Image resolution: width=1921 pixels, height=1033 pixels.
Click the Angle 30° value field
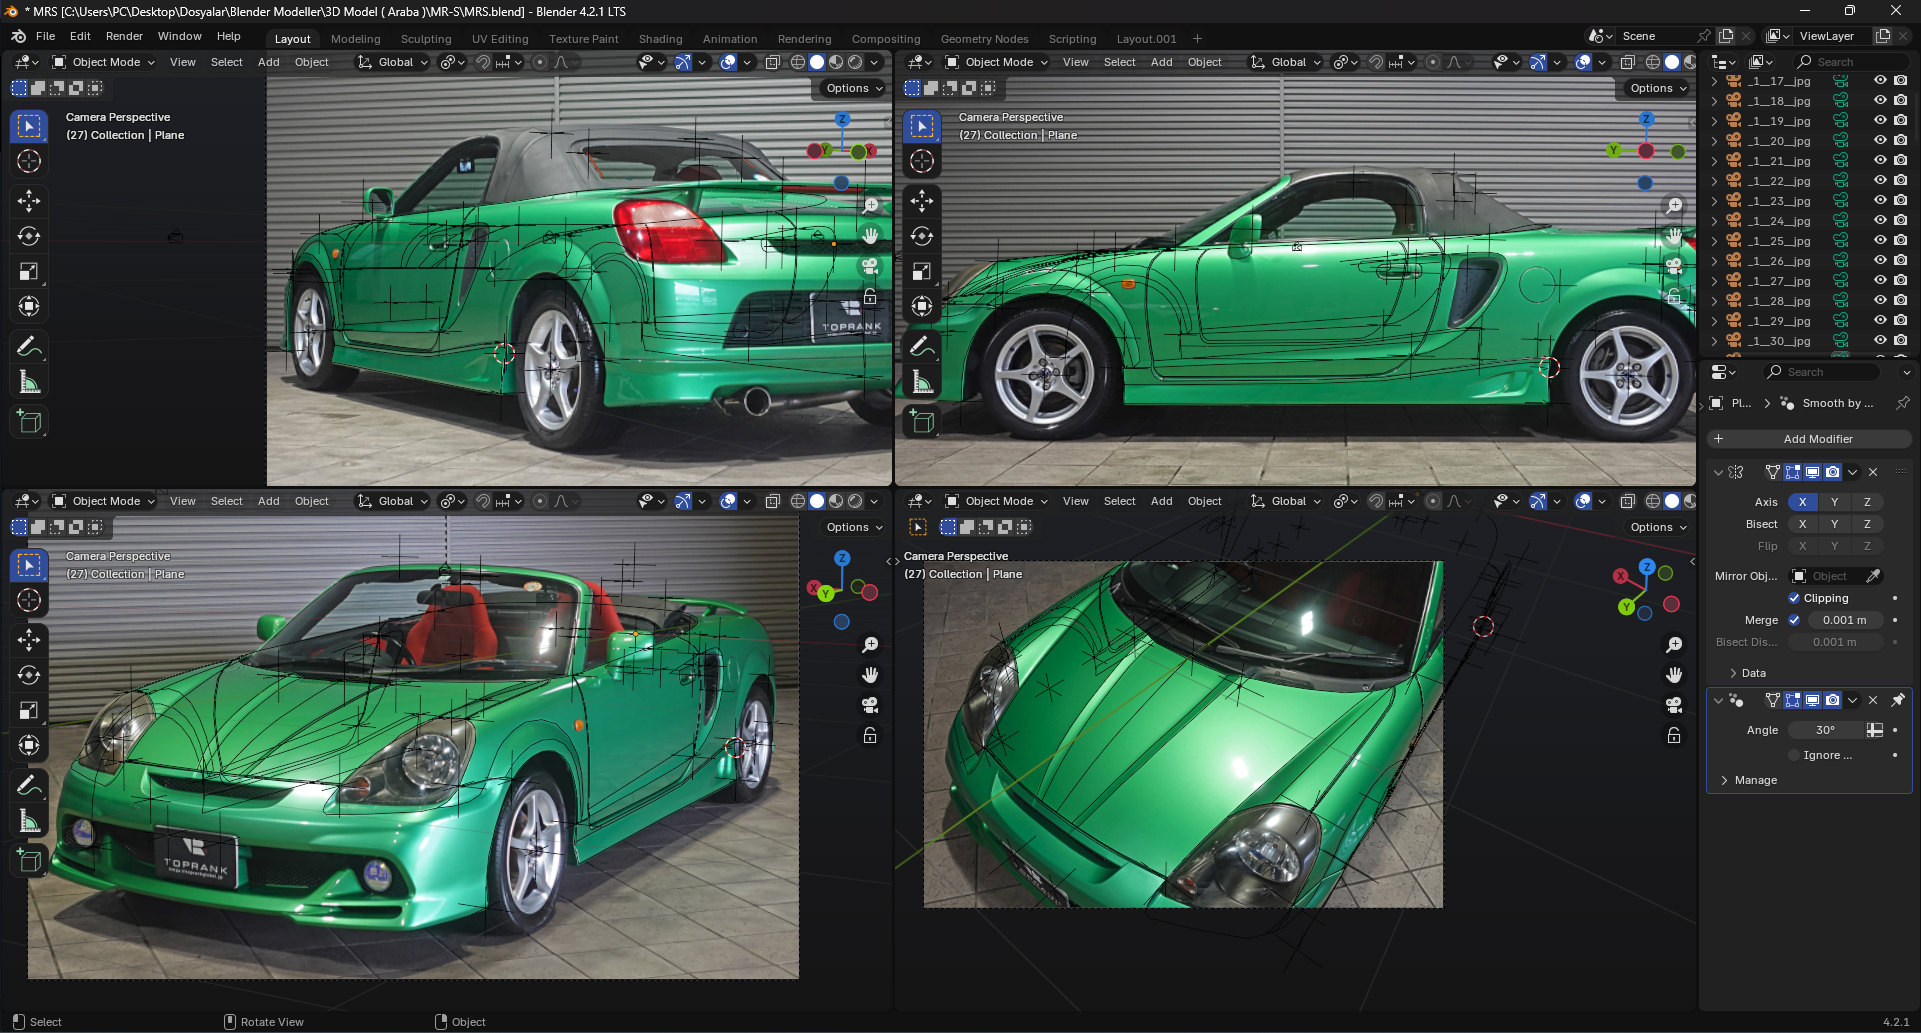[1825, 730]
